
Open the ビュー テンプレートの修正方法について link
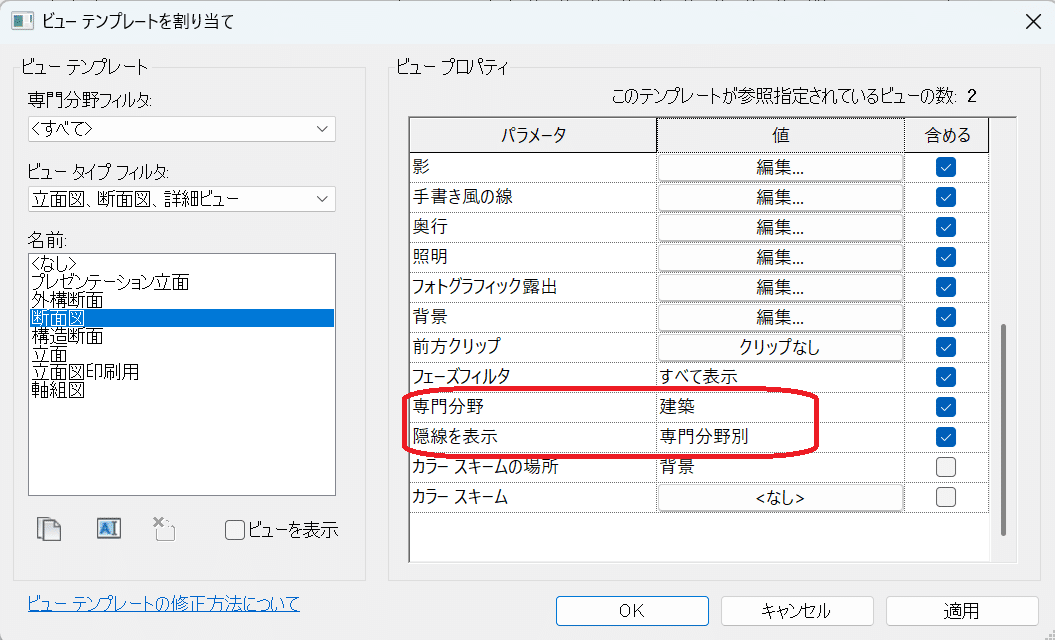[164, 603]
